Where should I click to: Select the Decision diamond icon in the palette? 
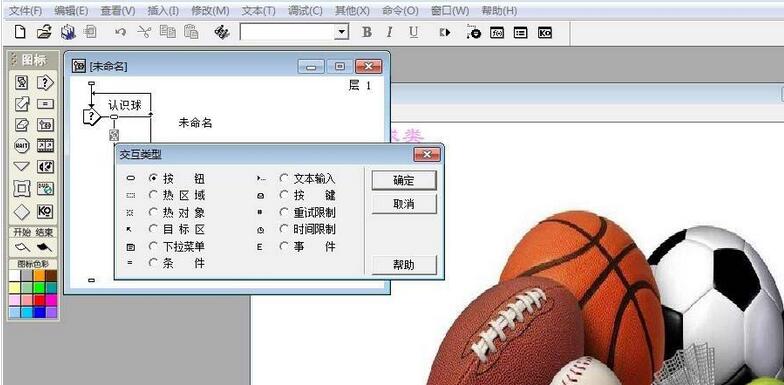coord(22,212)
